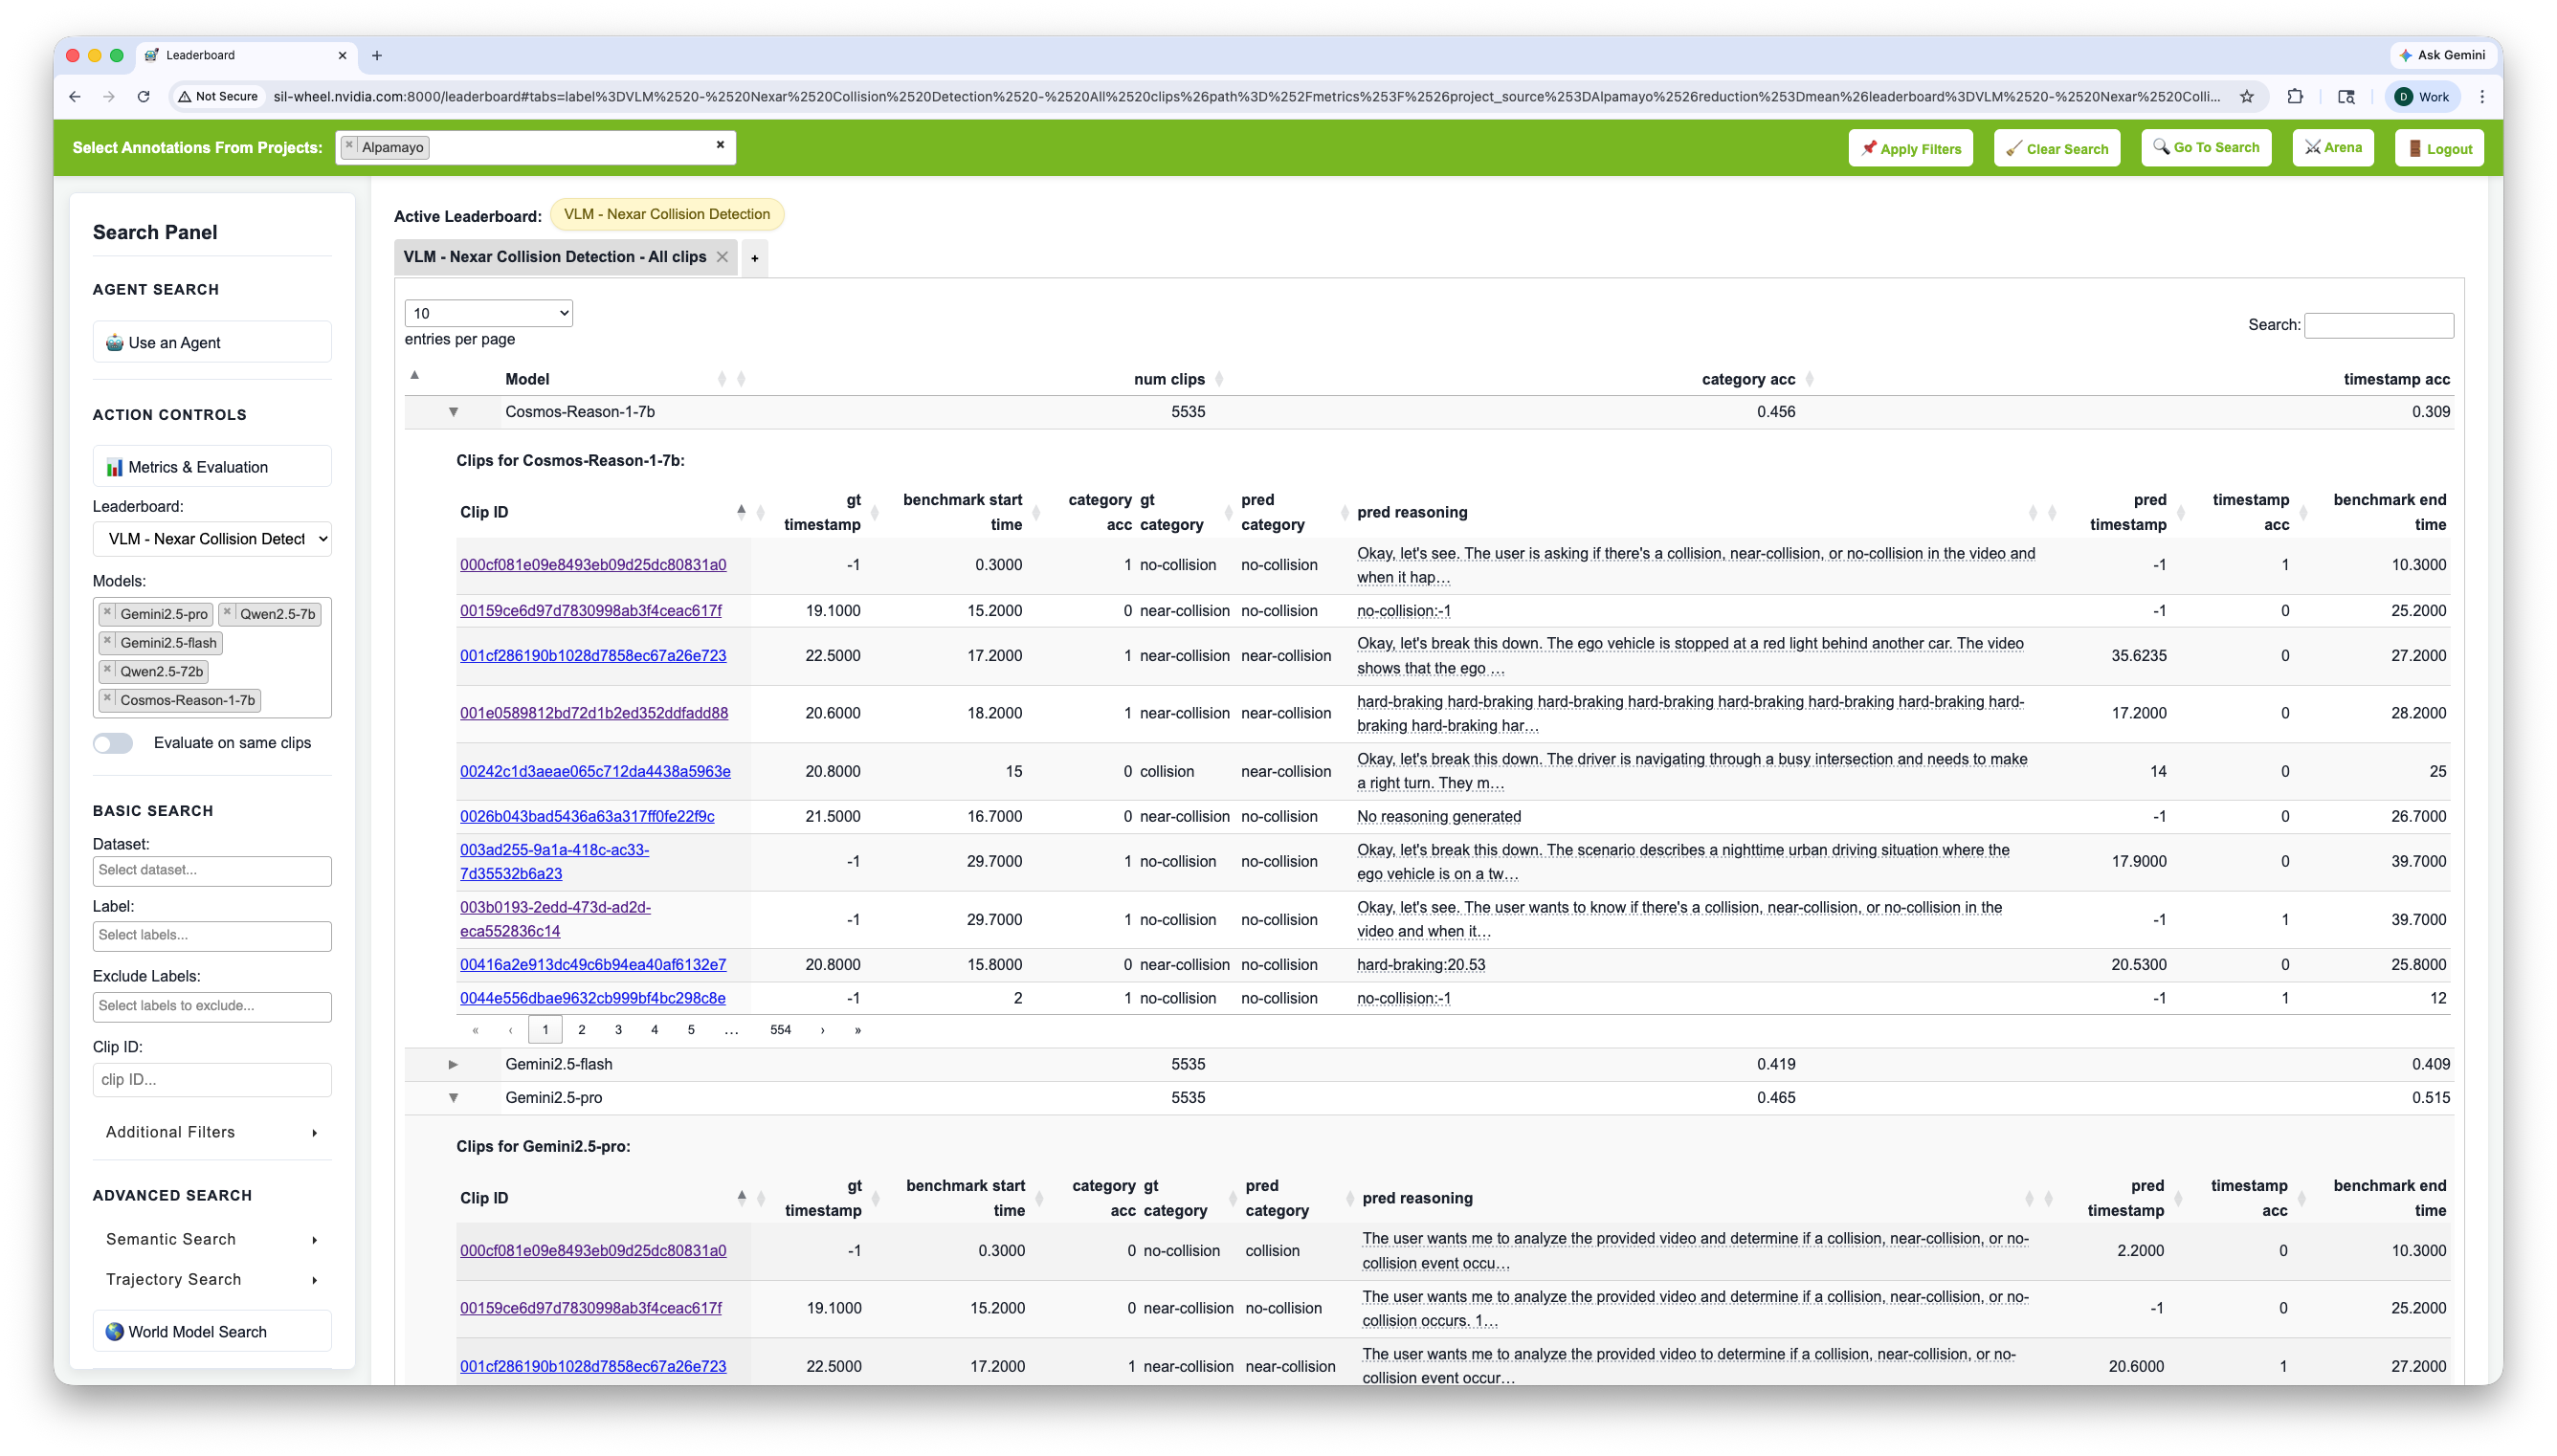The width and height of the screenshot is (2557, 1456).
Task: Select the All clips leaderboard tab
Action: [x=555, y=257]
